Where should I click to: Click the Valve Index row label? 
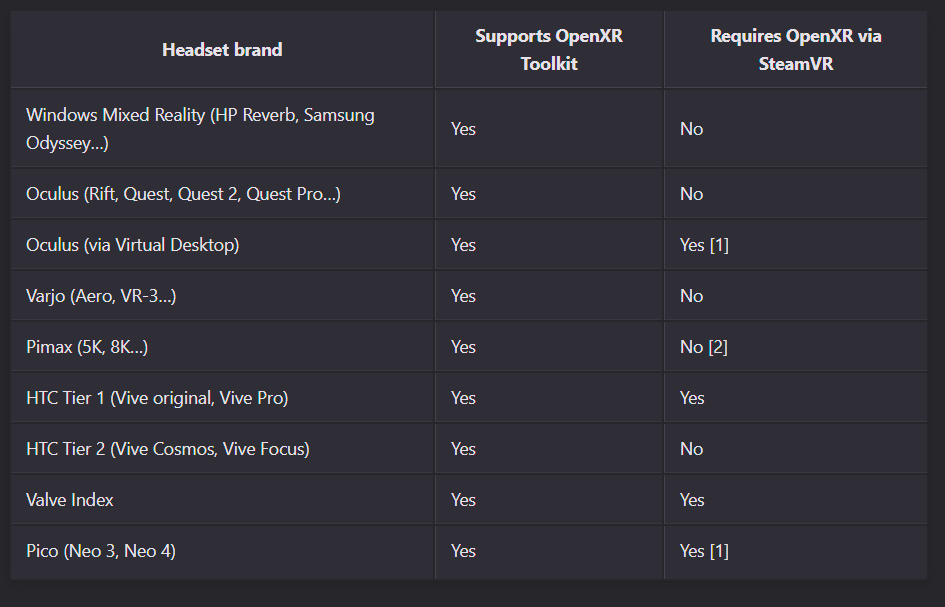pos(70,500)
